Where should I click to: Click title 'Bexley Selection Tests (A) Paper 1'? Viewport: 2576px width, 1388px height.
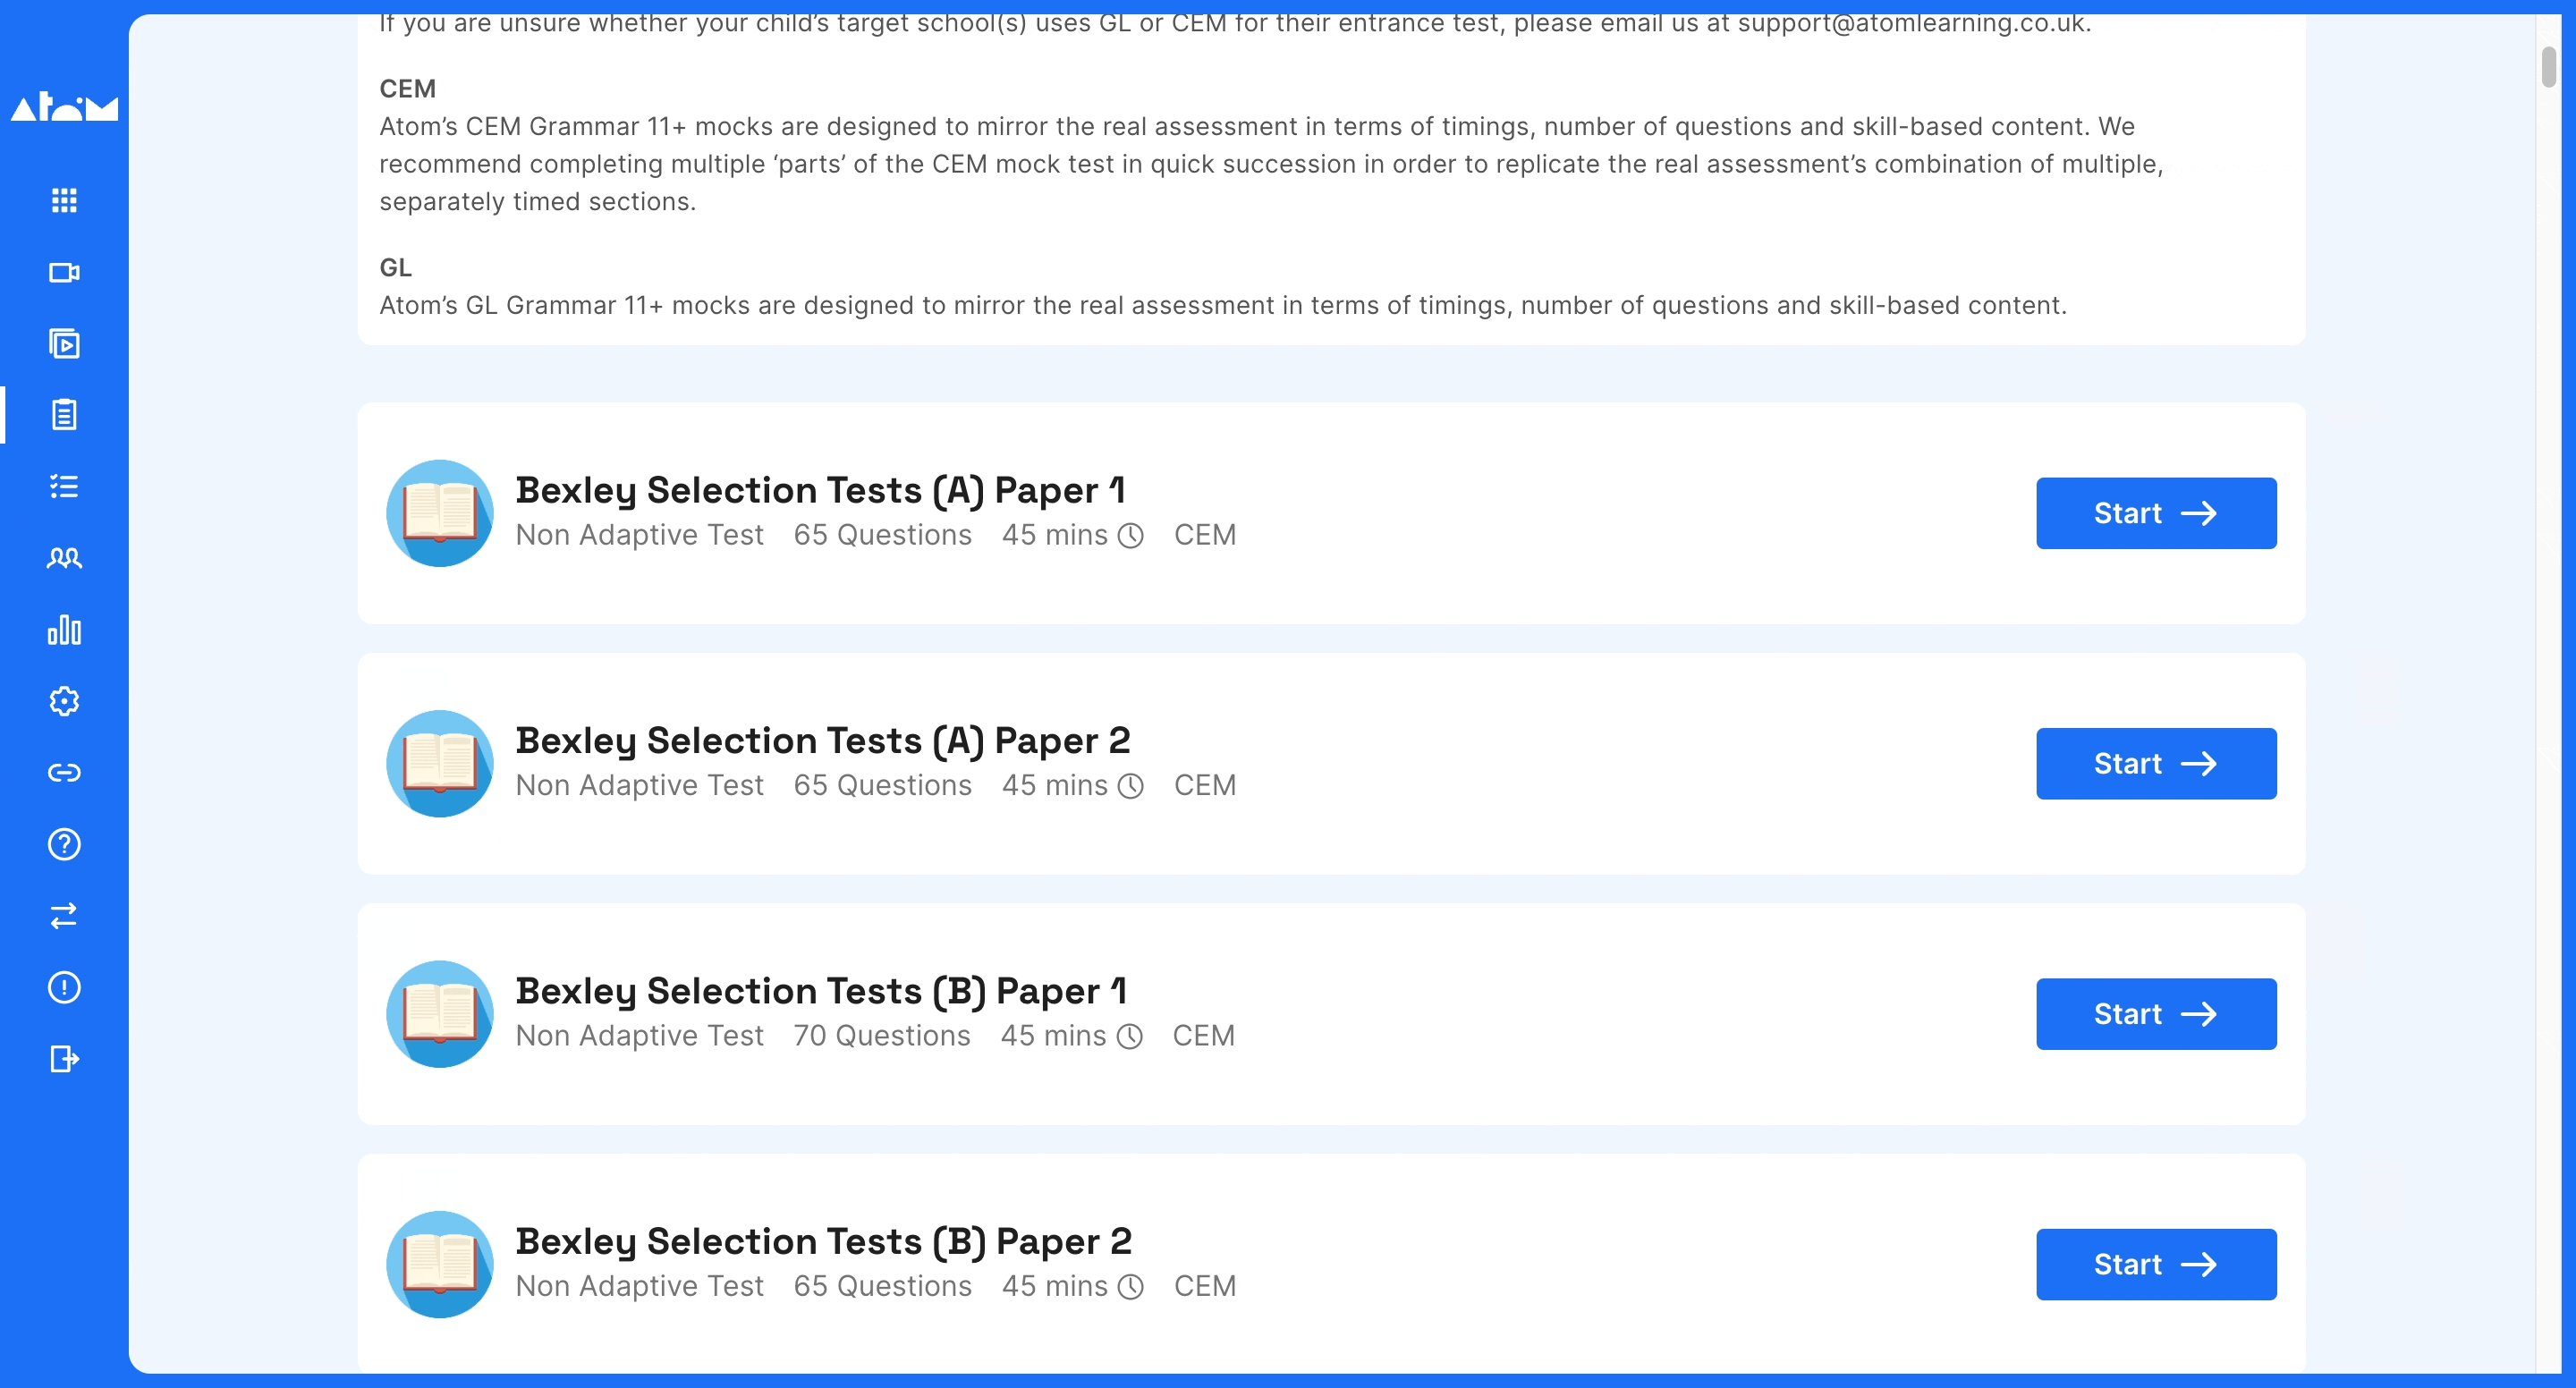821,490
